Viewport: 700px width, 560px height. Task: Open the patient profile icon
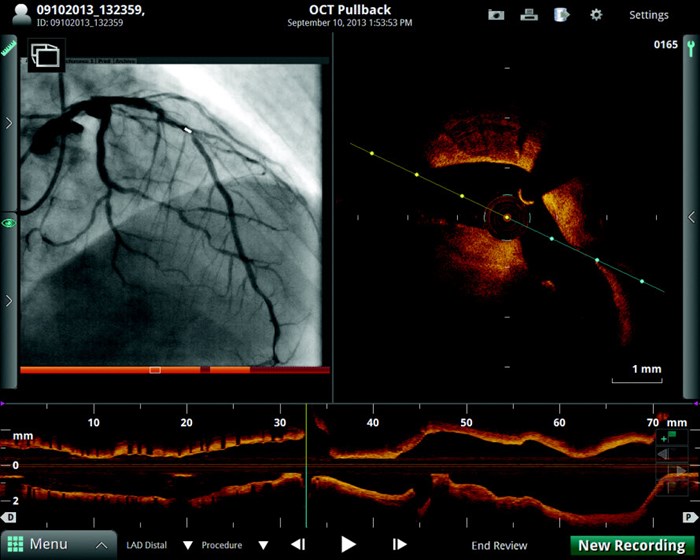[22, 14]
